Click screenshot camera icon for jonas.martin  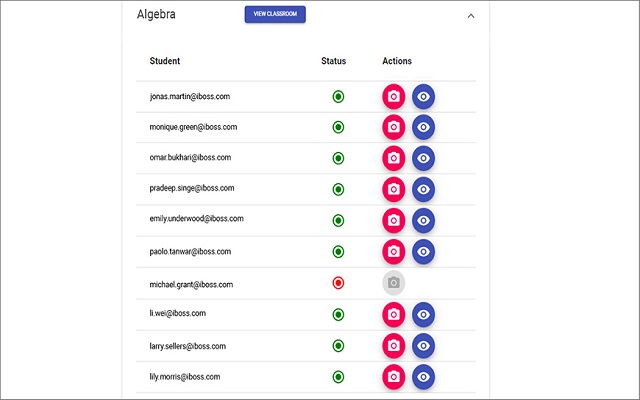[393, 97]
